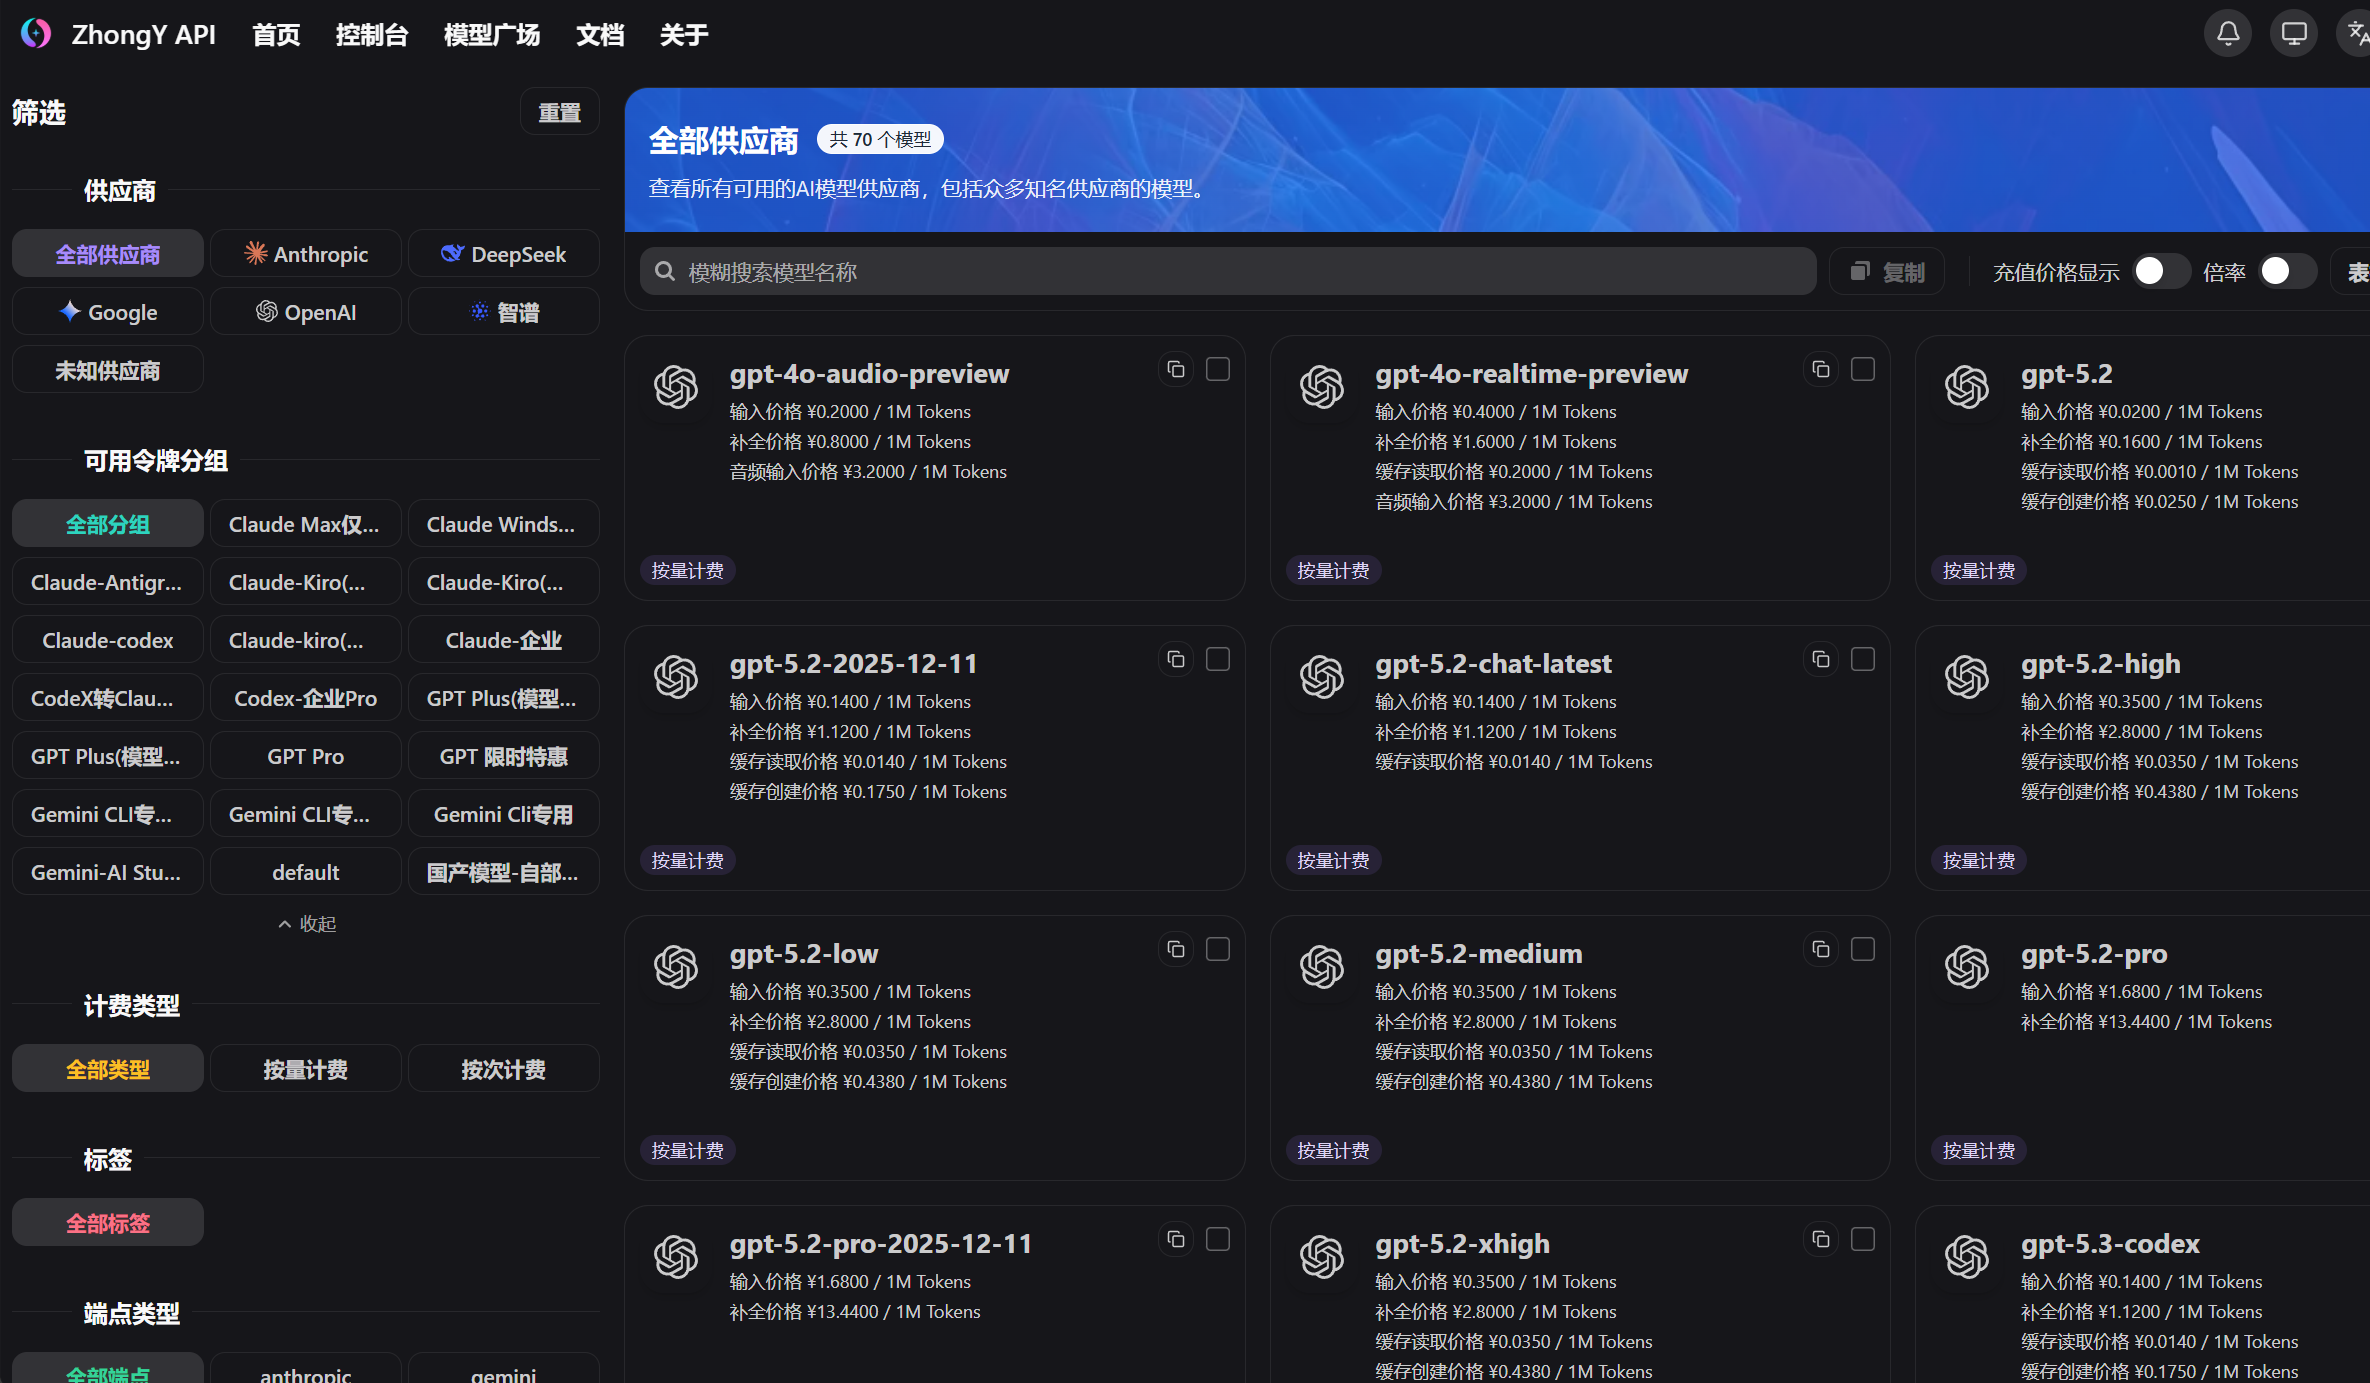Click the 共 70 个模型 badge

coord(880,139)
